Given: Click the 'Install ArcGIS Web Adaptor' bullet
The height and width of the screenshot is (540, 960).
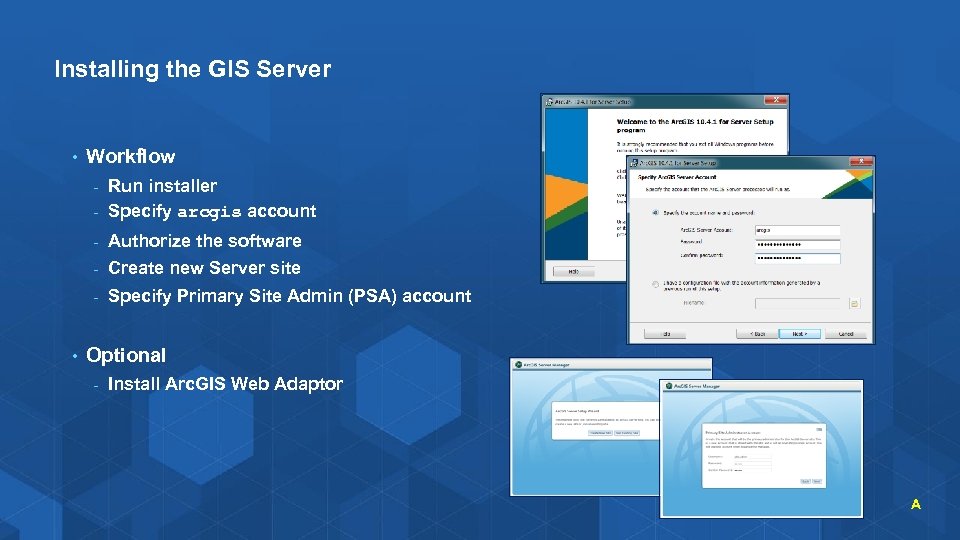Looking at the screenshot, I should [225, 384].
